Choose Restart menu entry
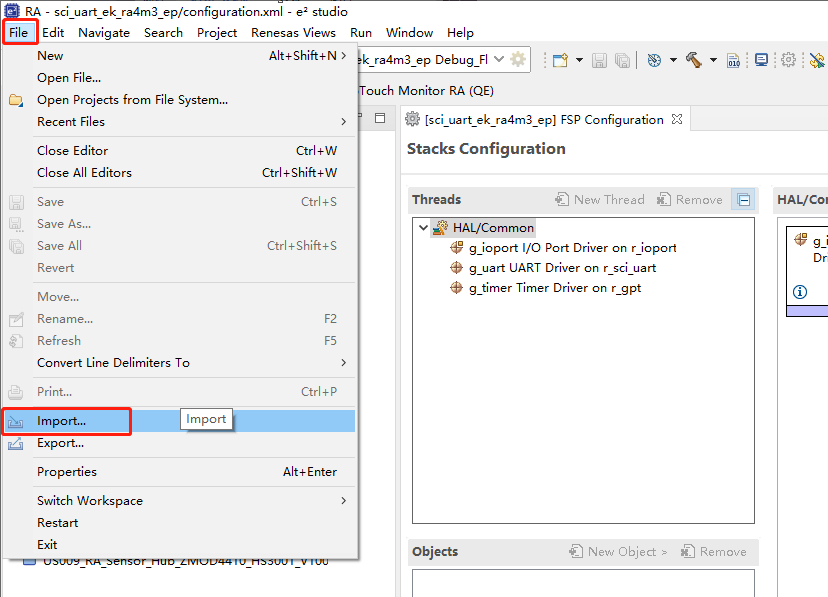Image resolution: width=828 pixels, height=597 pixels. [x=180, y=523]
